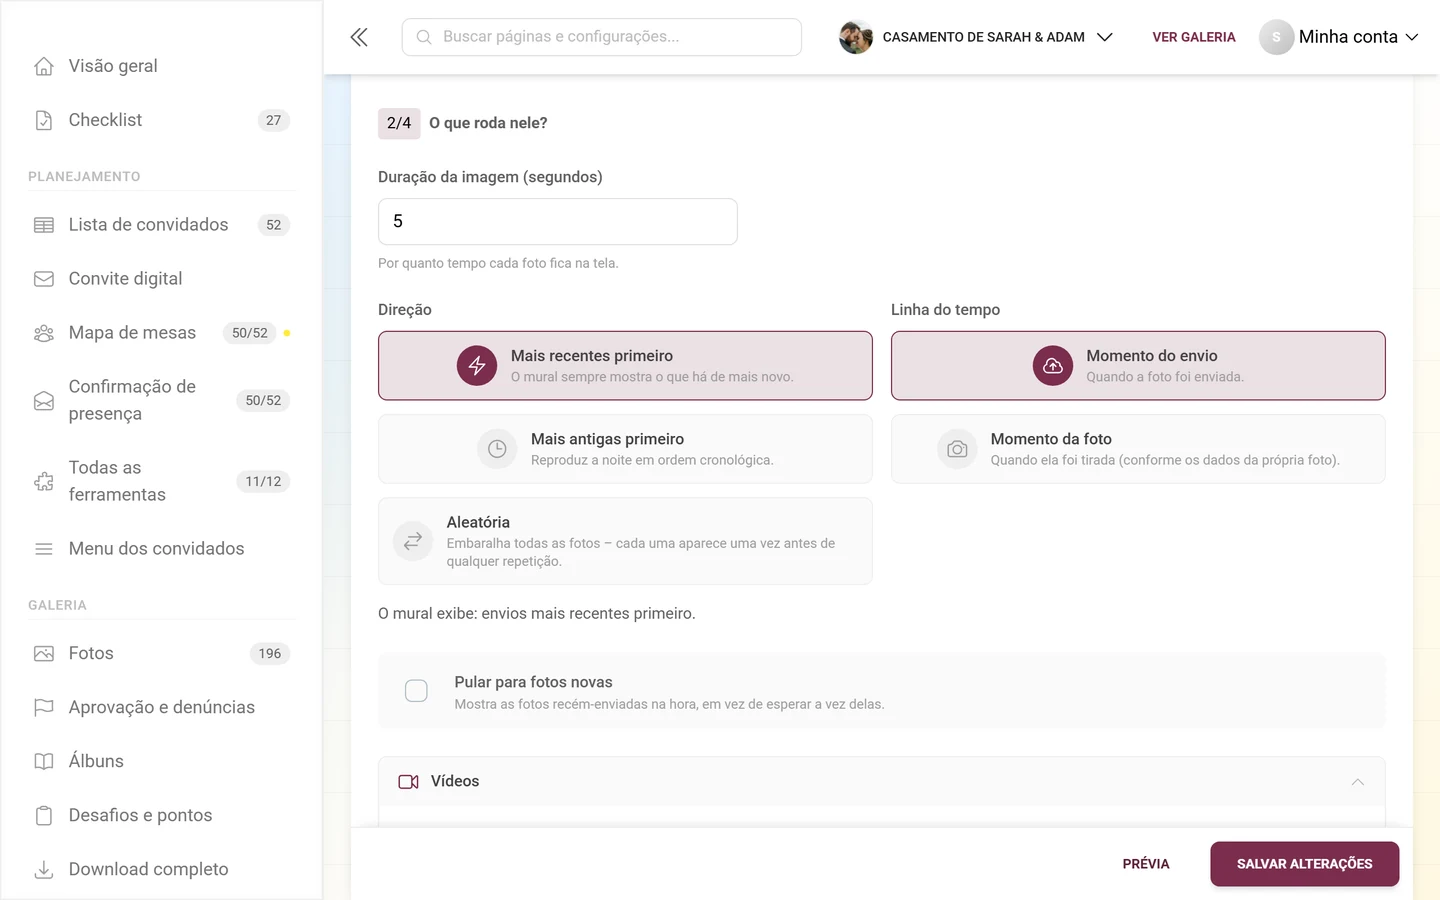Click the Download completo arrow icon
The width and height of the screenshot is (1440, 900).
[x=44, y=869]
